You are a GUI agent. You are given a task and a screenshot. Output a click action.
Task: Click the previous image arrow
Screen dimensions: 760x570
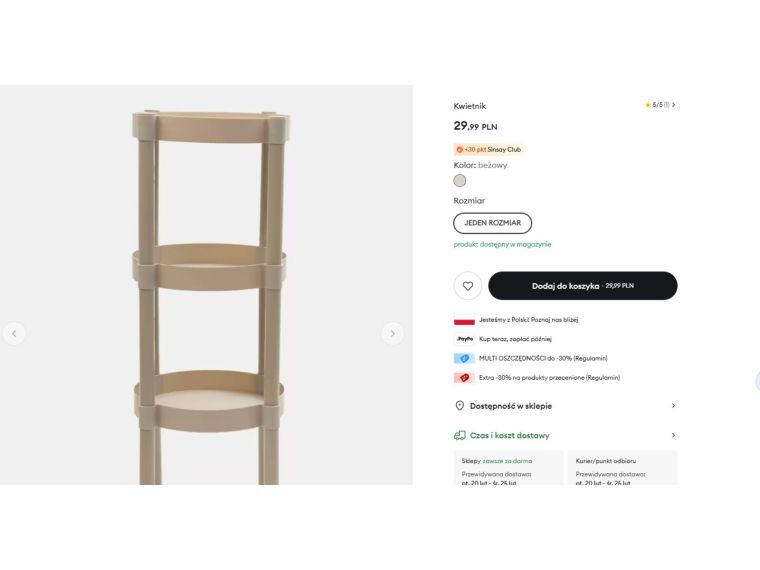tap(14, 334)
